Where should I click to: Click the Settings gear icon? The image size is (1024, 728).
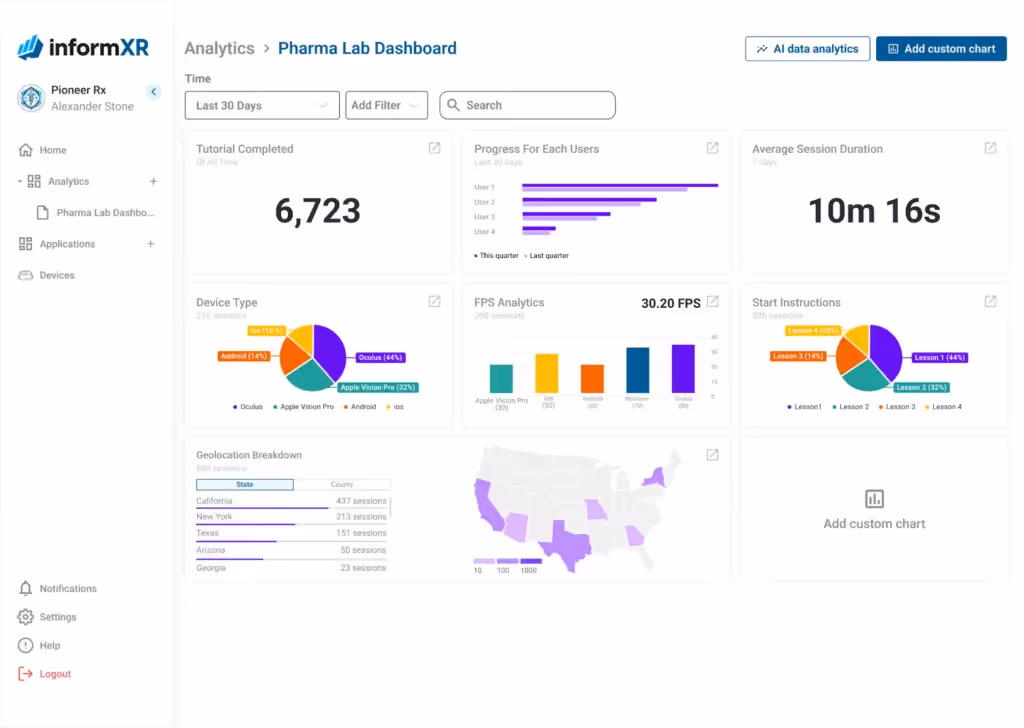point(25,617)
